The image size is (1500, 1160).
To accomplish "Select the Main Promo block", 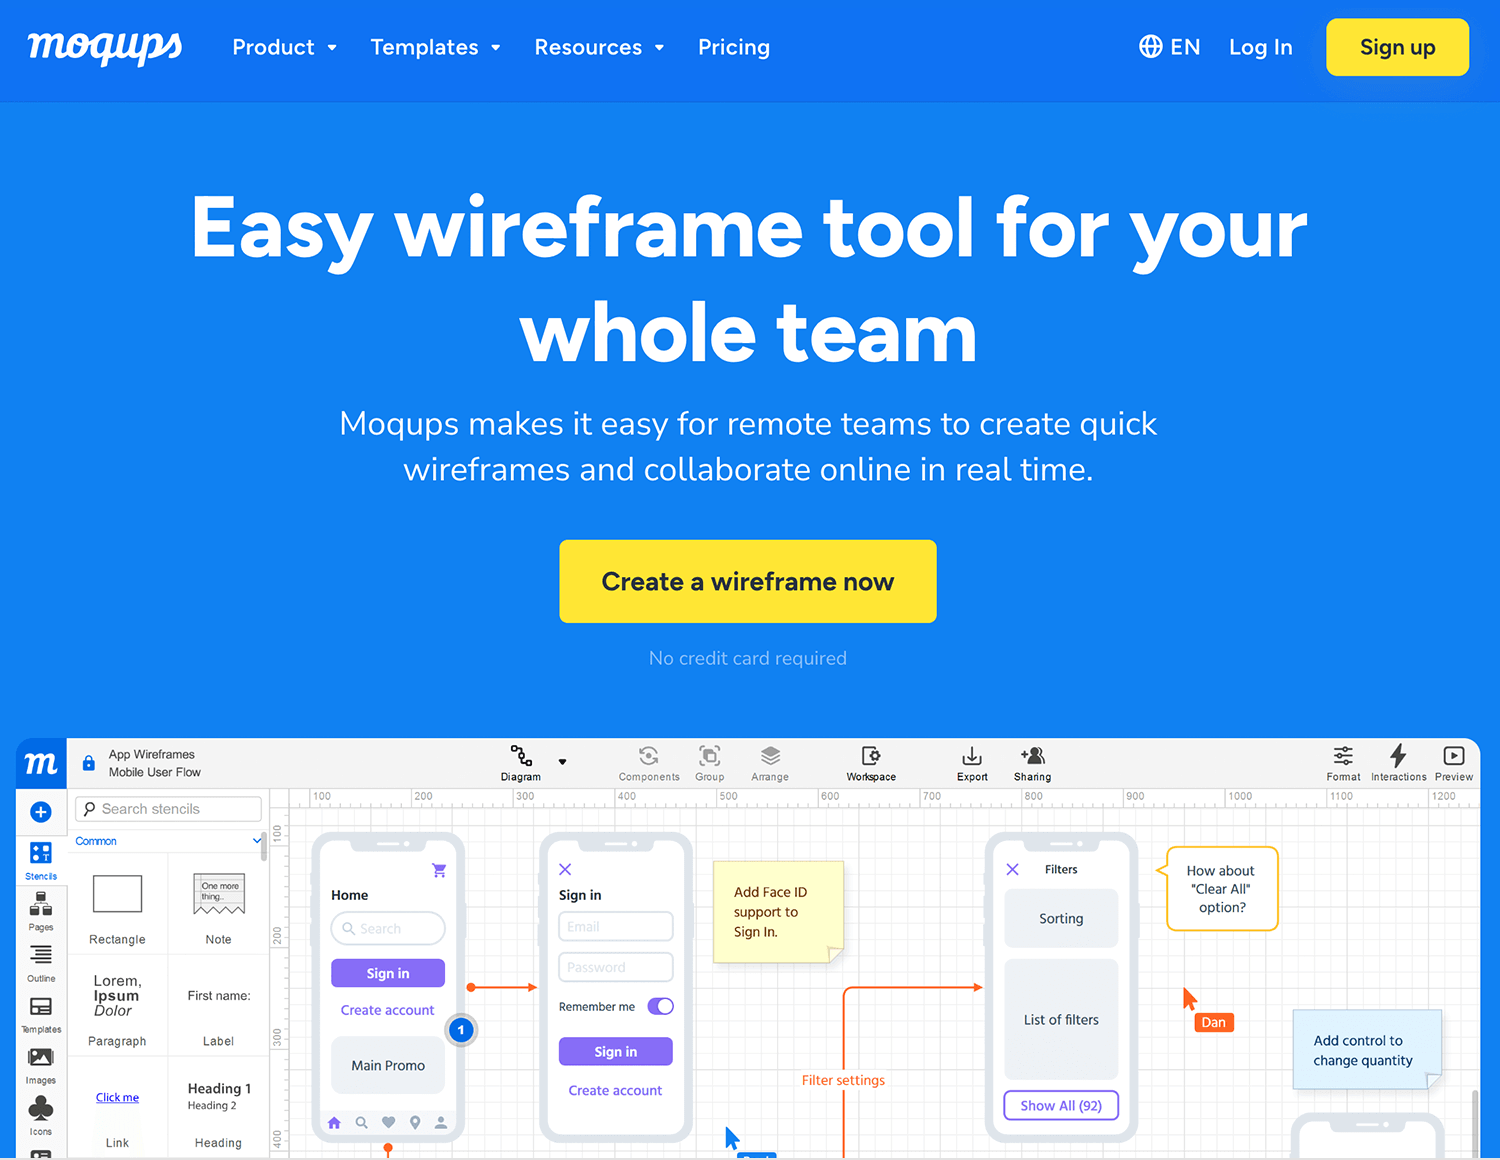I will (x=388, y=1065).
